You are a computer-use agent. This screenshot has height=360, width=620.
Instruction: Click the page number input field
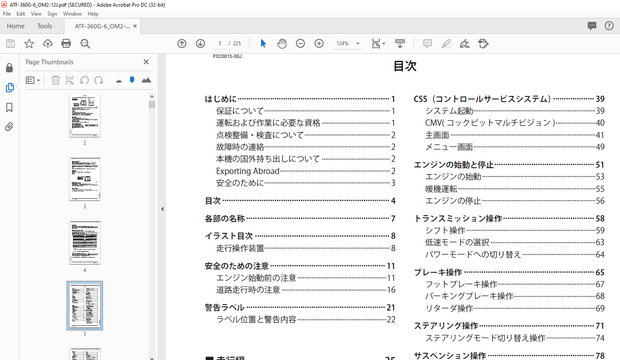(x=220, y=44)
